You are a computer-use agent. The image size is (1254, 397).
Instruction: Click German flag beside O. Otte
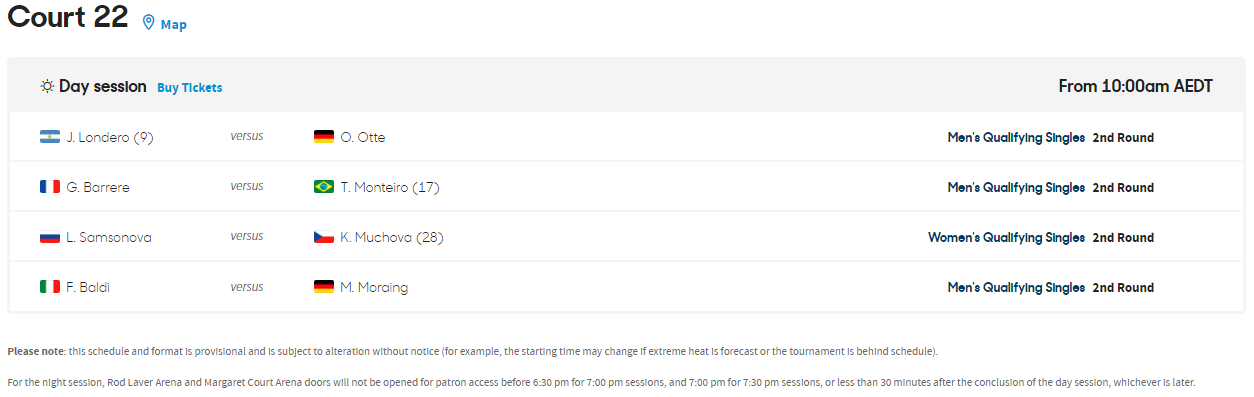(324, 137)
